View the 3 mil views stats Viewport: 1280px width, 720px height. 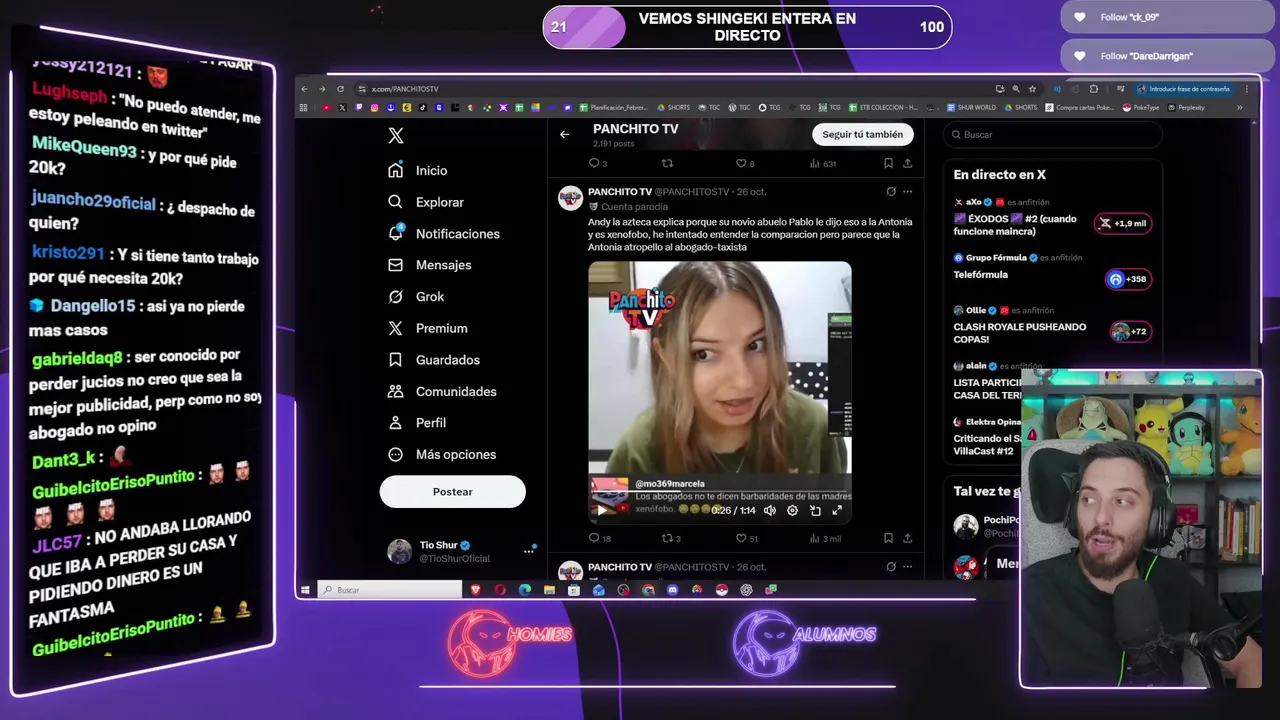tap(825, 539)
